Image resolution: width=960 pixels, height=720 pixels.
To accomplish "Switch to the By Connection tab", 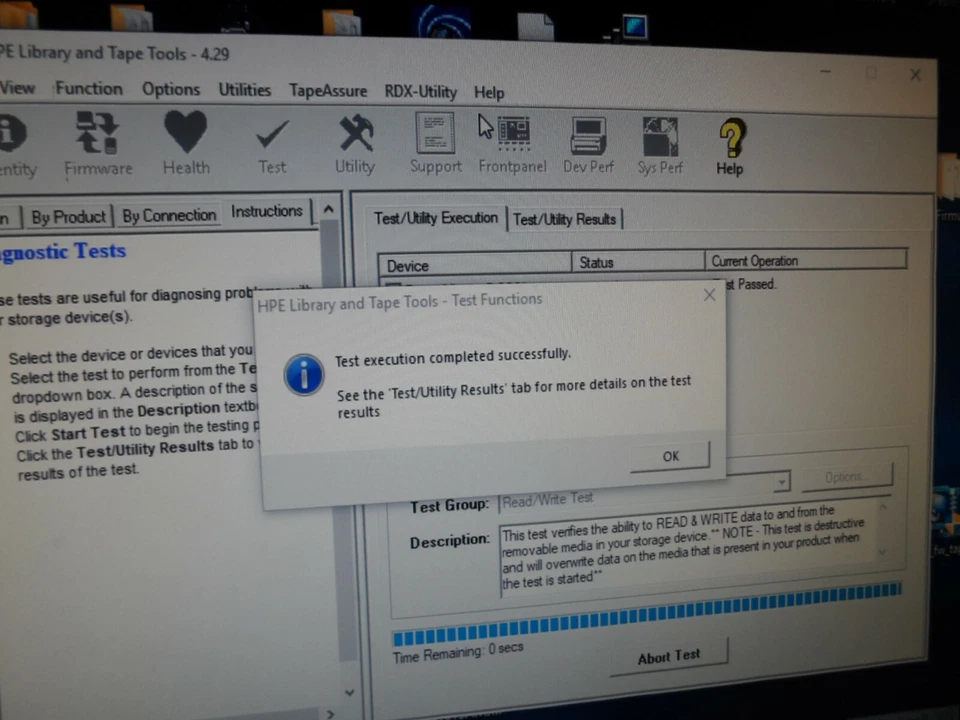I will pyautogui.click(x=169, y=216).
